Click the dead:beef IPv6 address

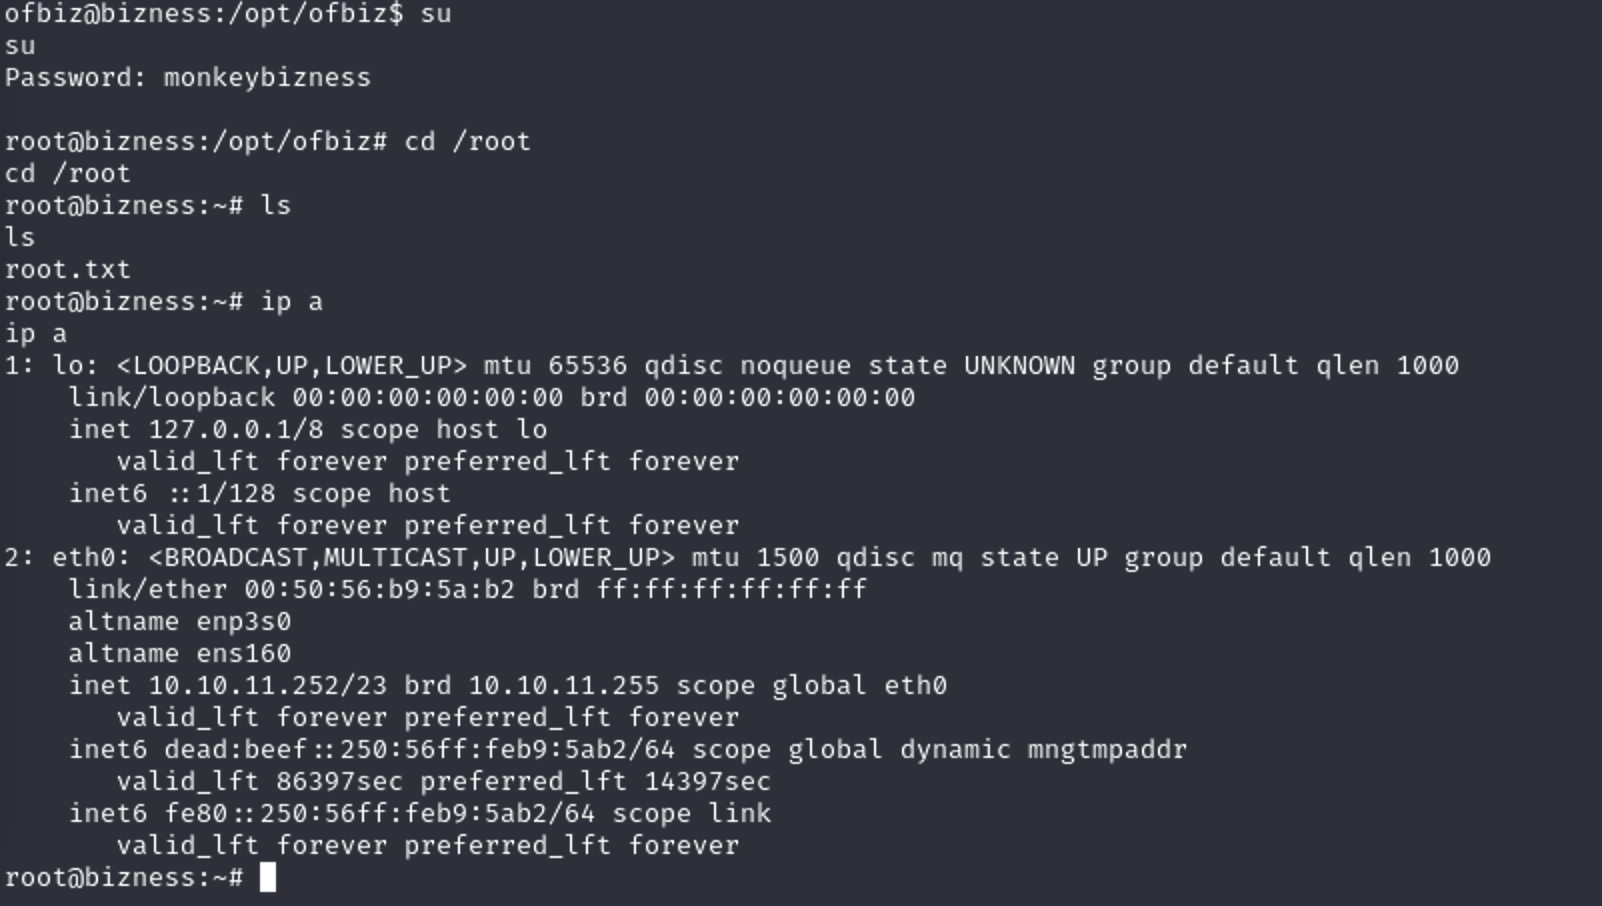point(420,750)
